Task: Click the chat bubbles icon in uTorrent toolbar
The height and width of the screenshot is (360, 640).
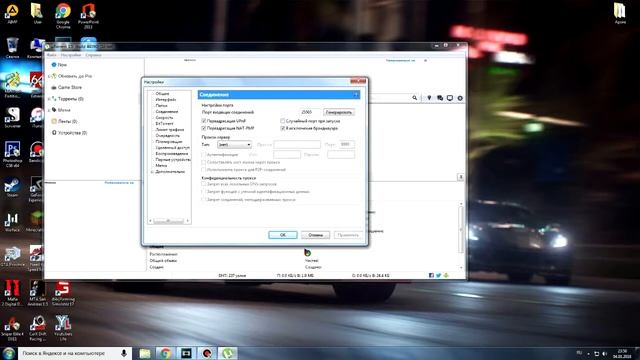Action: pyautogui.click(x=440, y=98)
